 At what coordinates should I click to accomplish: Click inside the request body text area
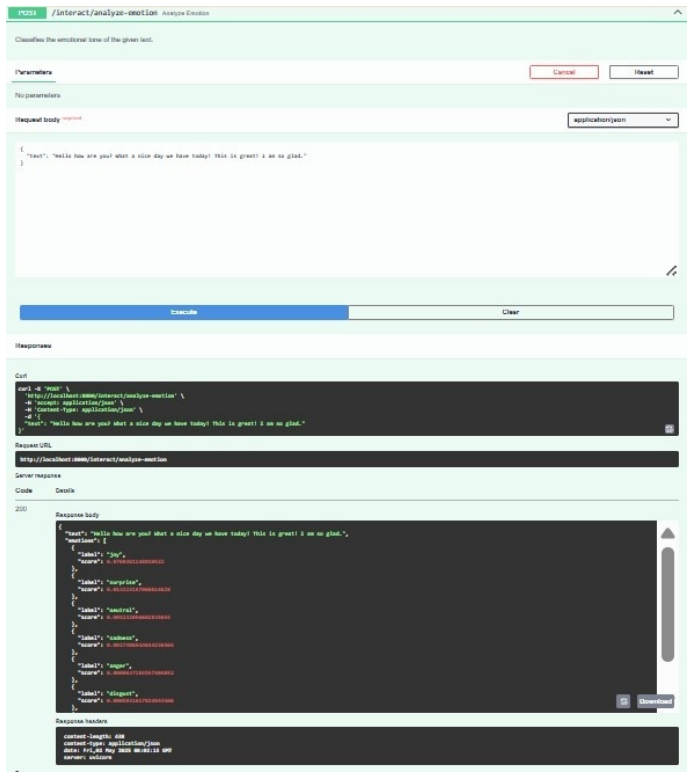[347, 209]
